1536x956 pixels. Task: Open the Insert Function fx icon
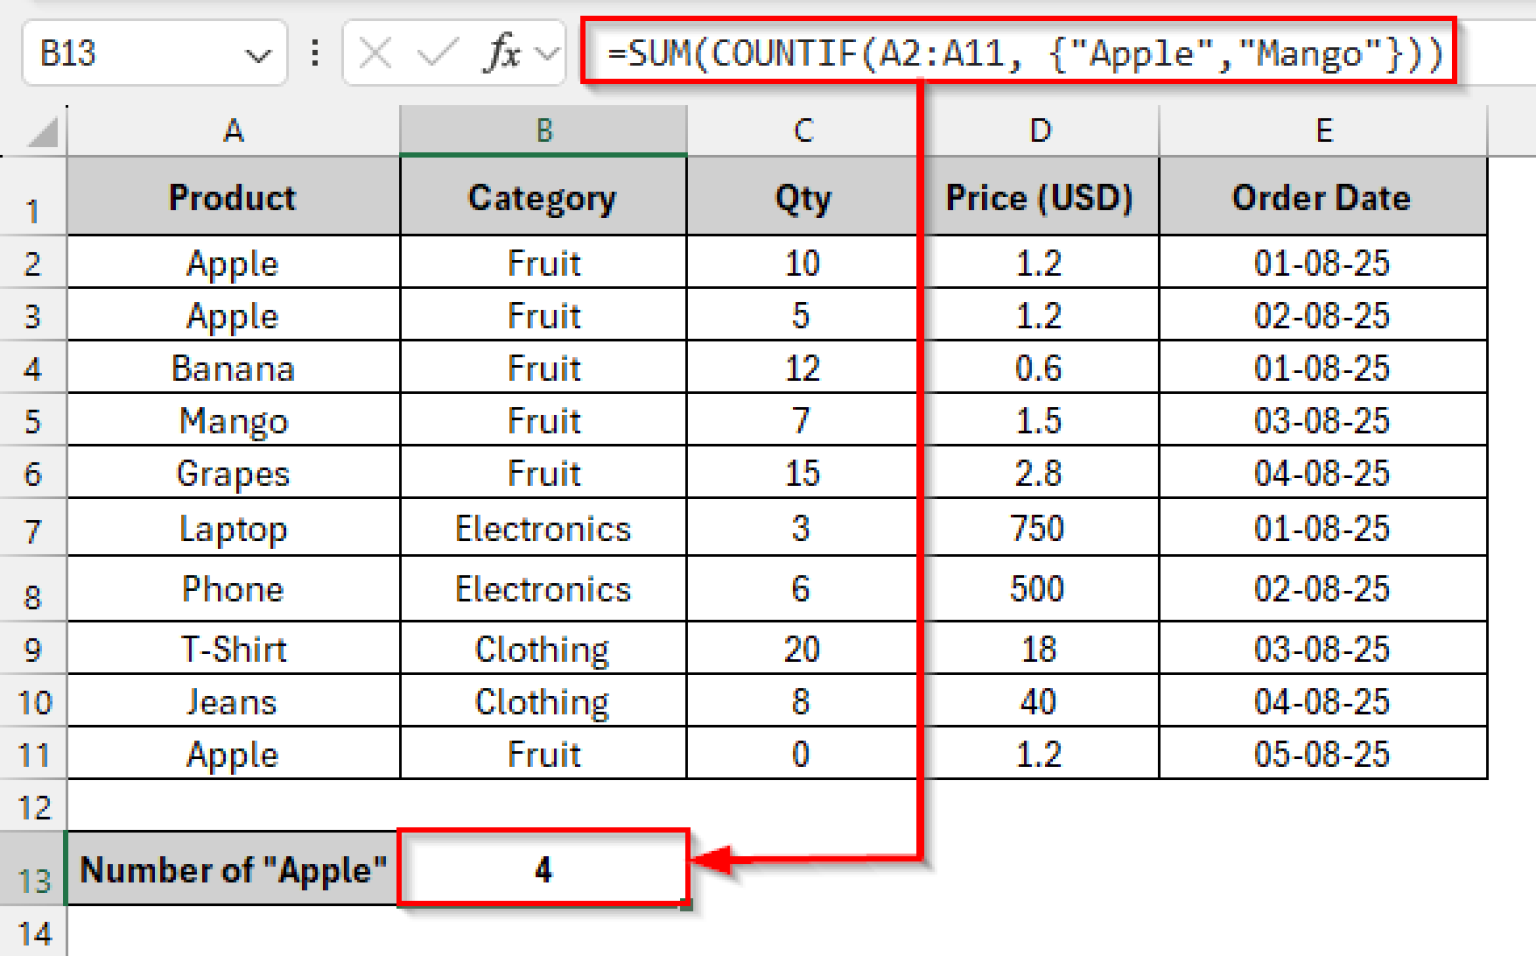[x=502, y=53]
